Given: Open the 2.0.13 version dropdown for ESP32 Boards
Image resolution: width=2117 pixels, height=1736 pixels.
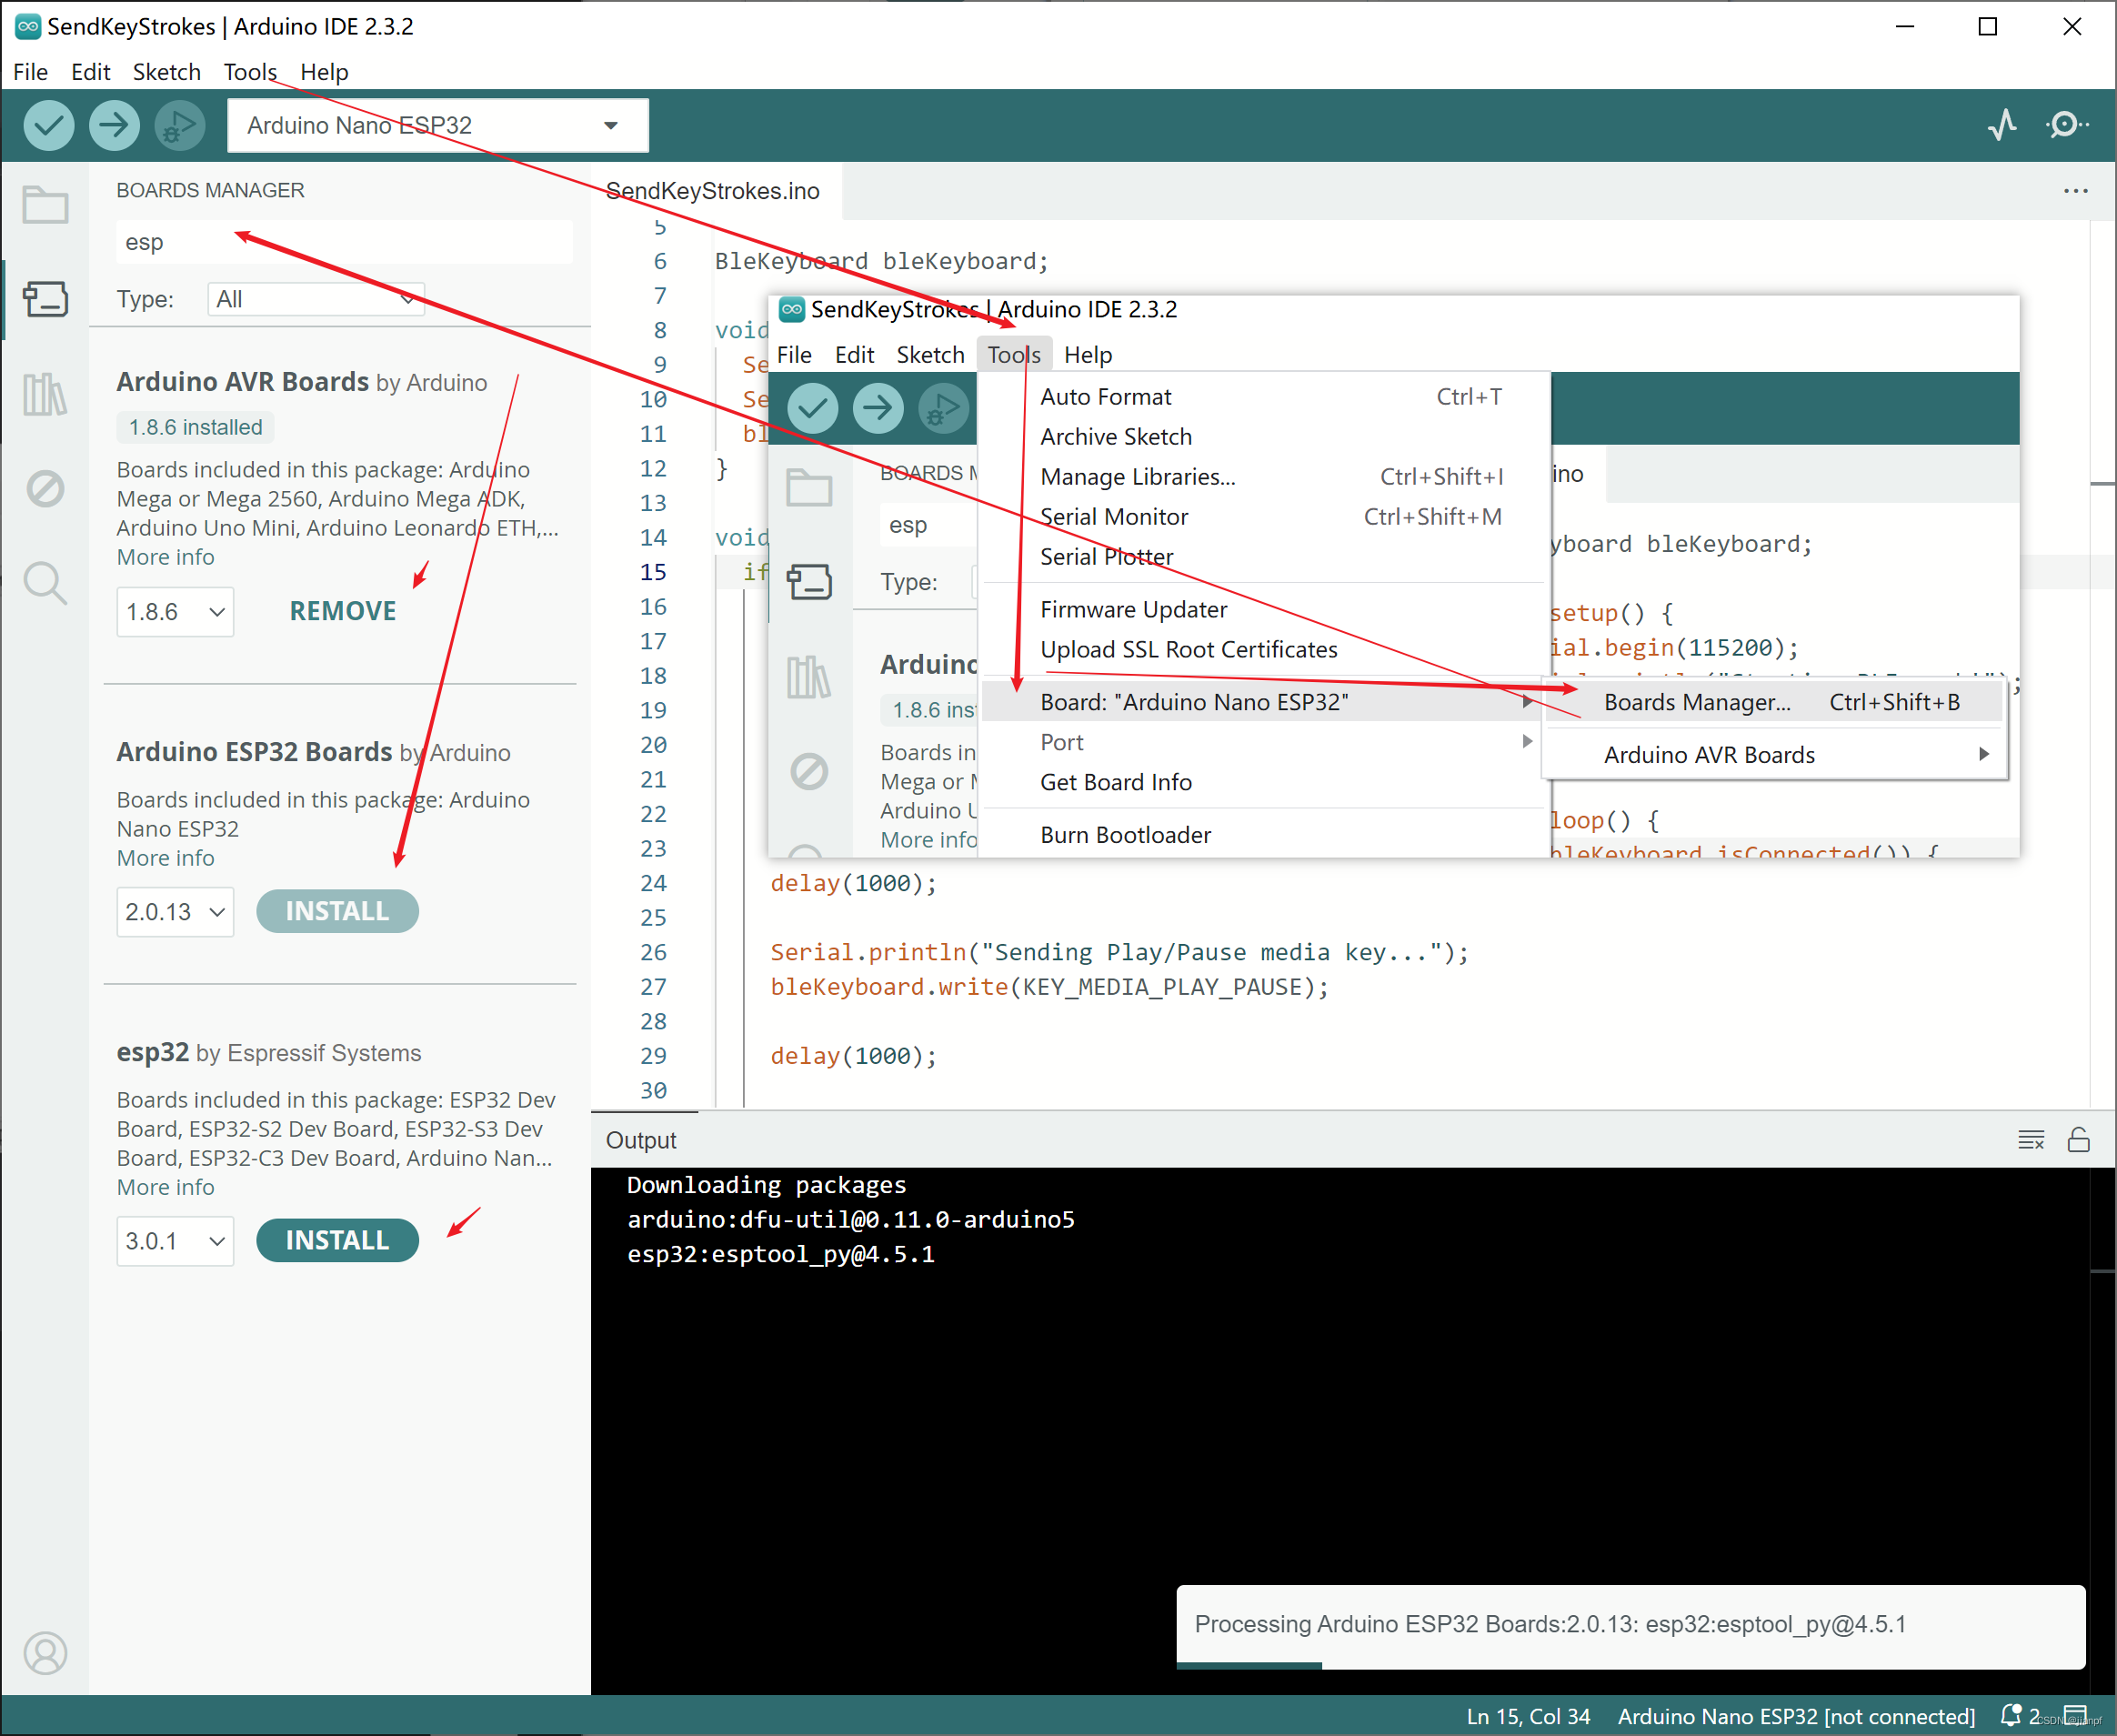Looking at the screenshot, I should [x=175, y=911].
